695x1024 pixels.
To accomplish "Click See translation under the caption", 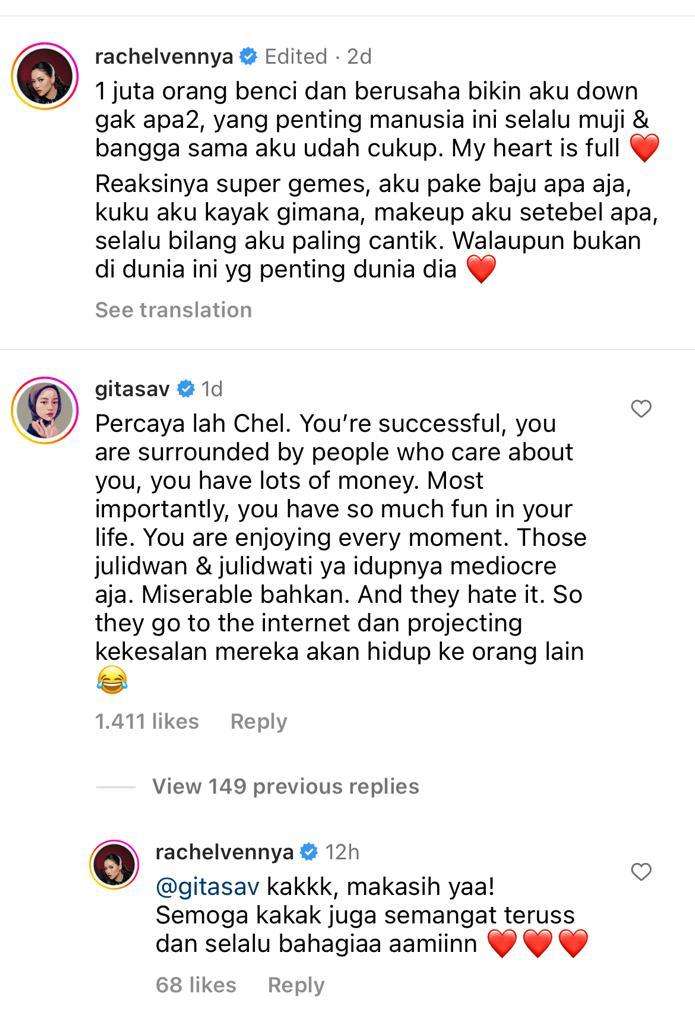I will pos(173,310).
